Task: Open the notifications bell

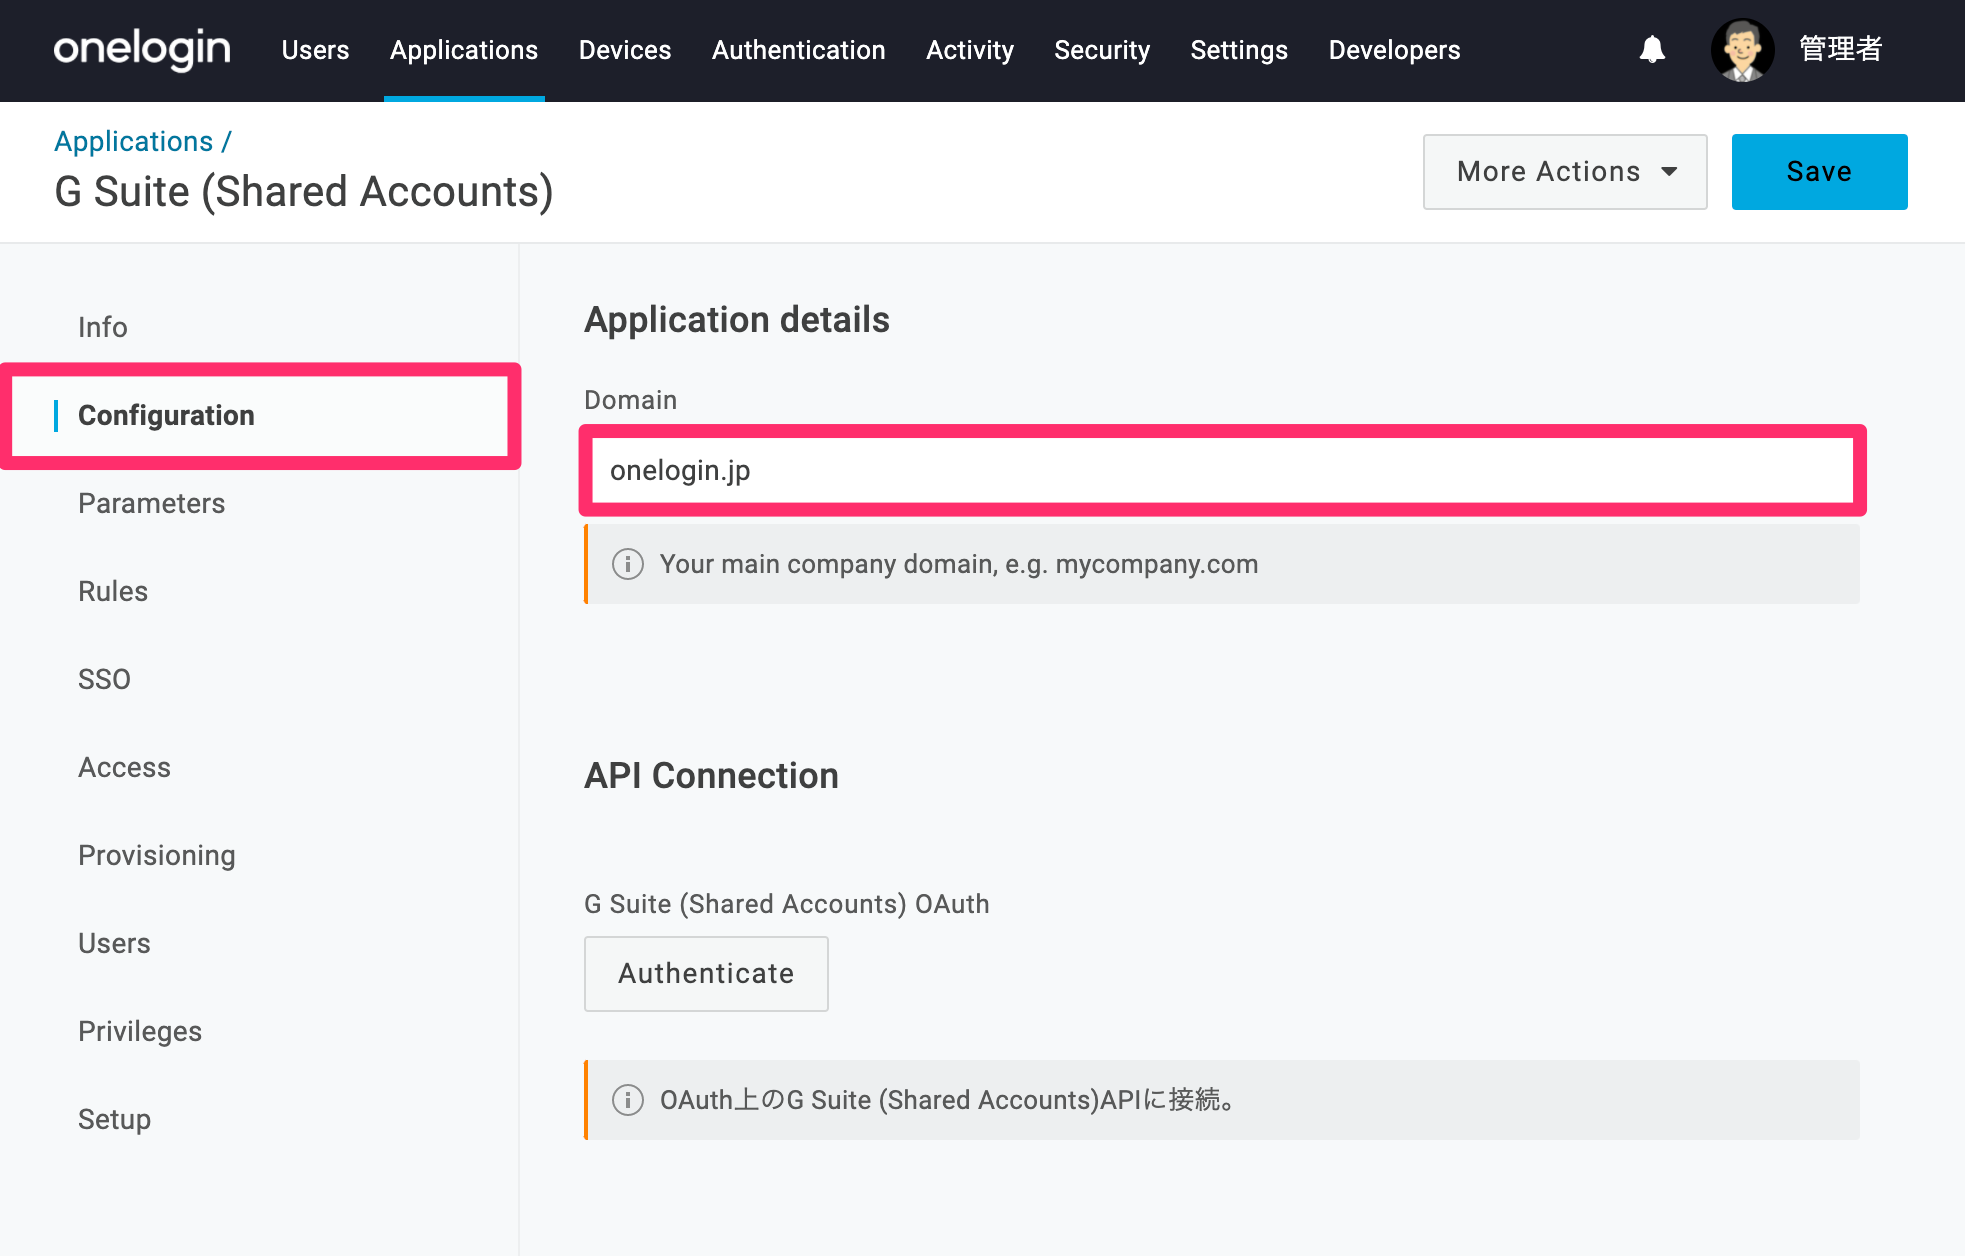Action: [1652, 49]
